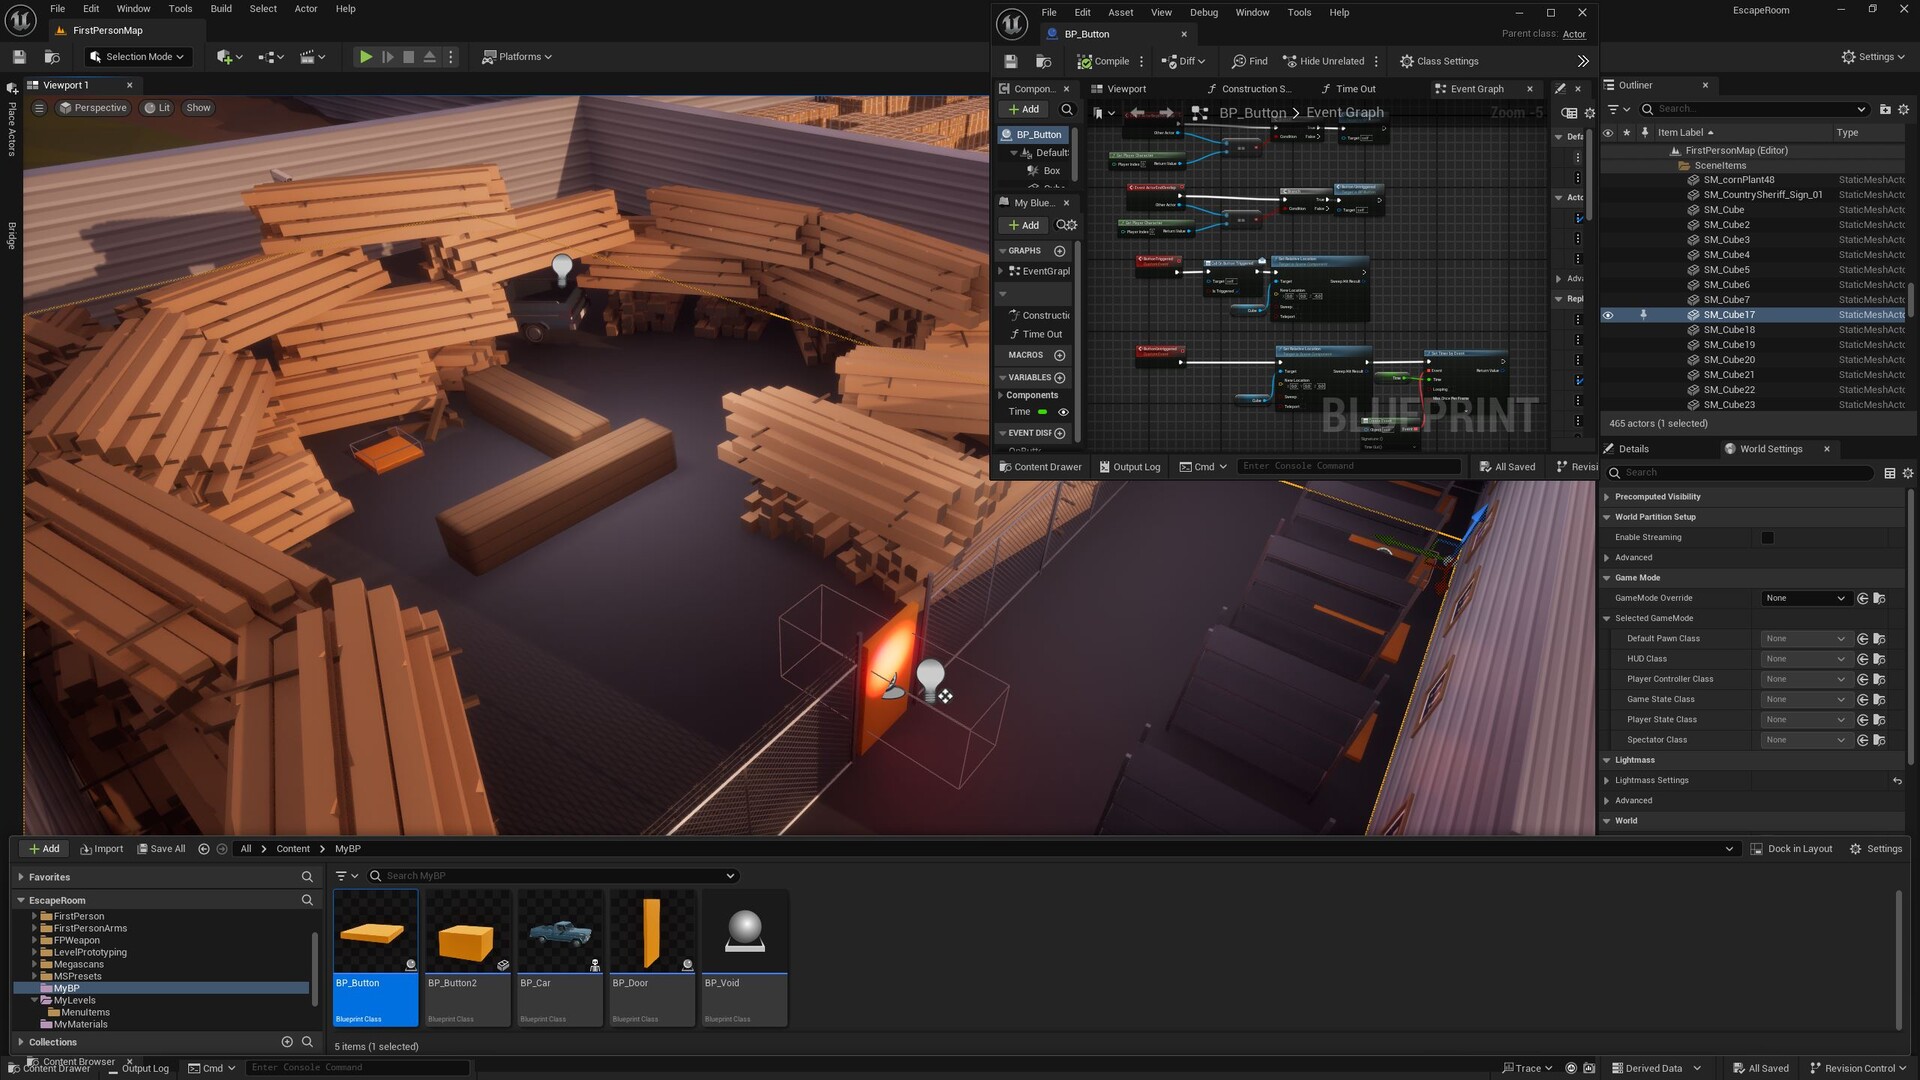Viewport: 1920px width, 1080px height.
Task: Click Dock in Layout button
Action: [1791, 849]
